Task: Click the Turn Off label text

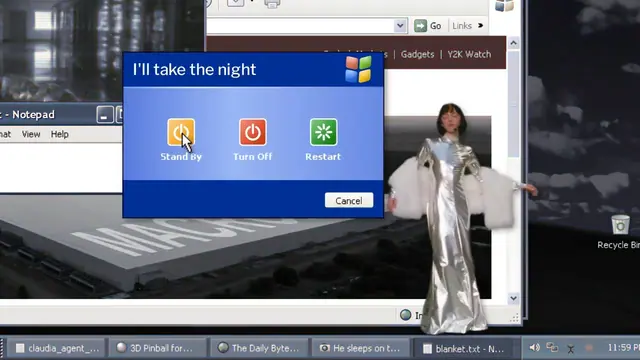Action: pyautogui.click(x=253, y=157)
